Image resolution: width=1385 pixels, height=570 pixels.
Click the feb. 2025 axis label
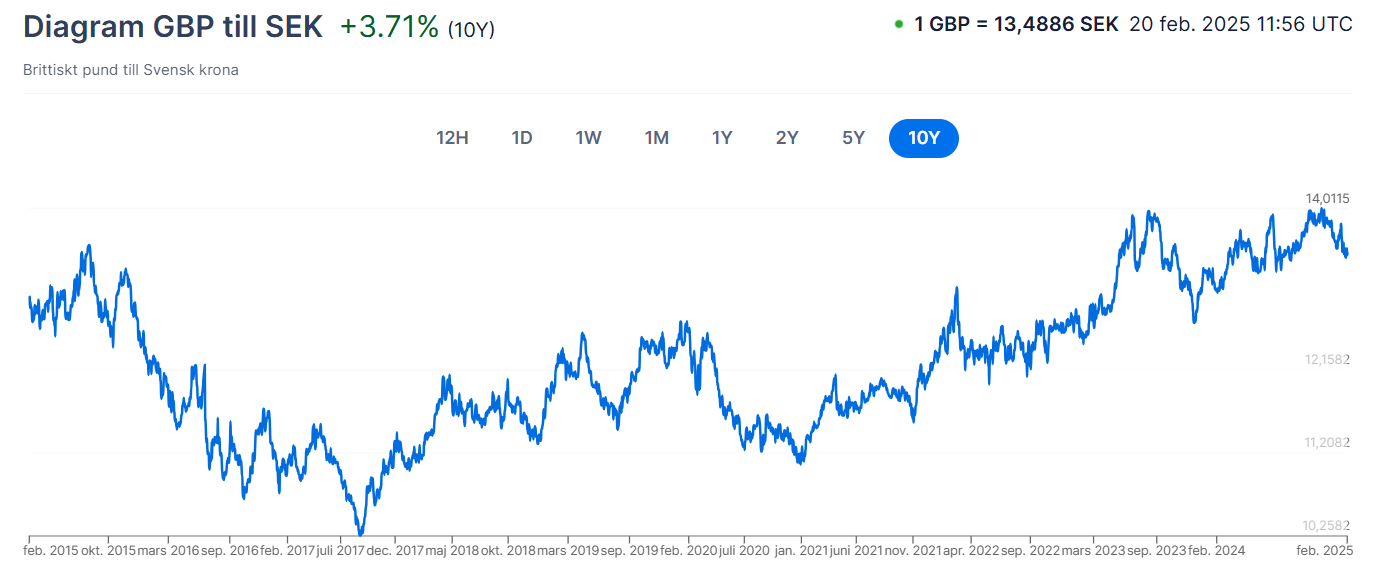(x=1325, y=551)
